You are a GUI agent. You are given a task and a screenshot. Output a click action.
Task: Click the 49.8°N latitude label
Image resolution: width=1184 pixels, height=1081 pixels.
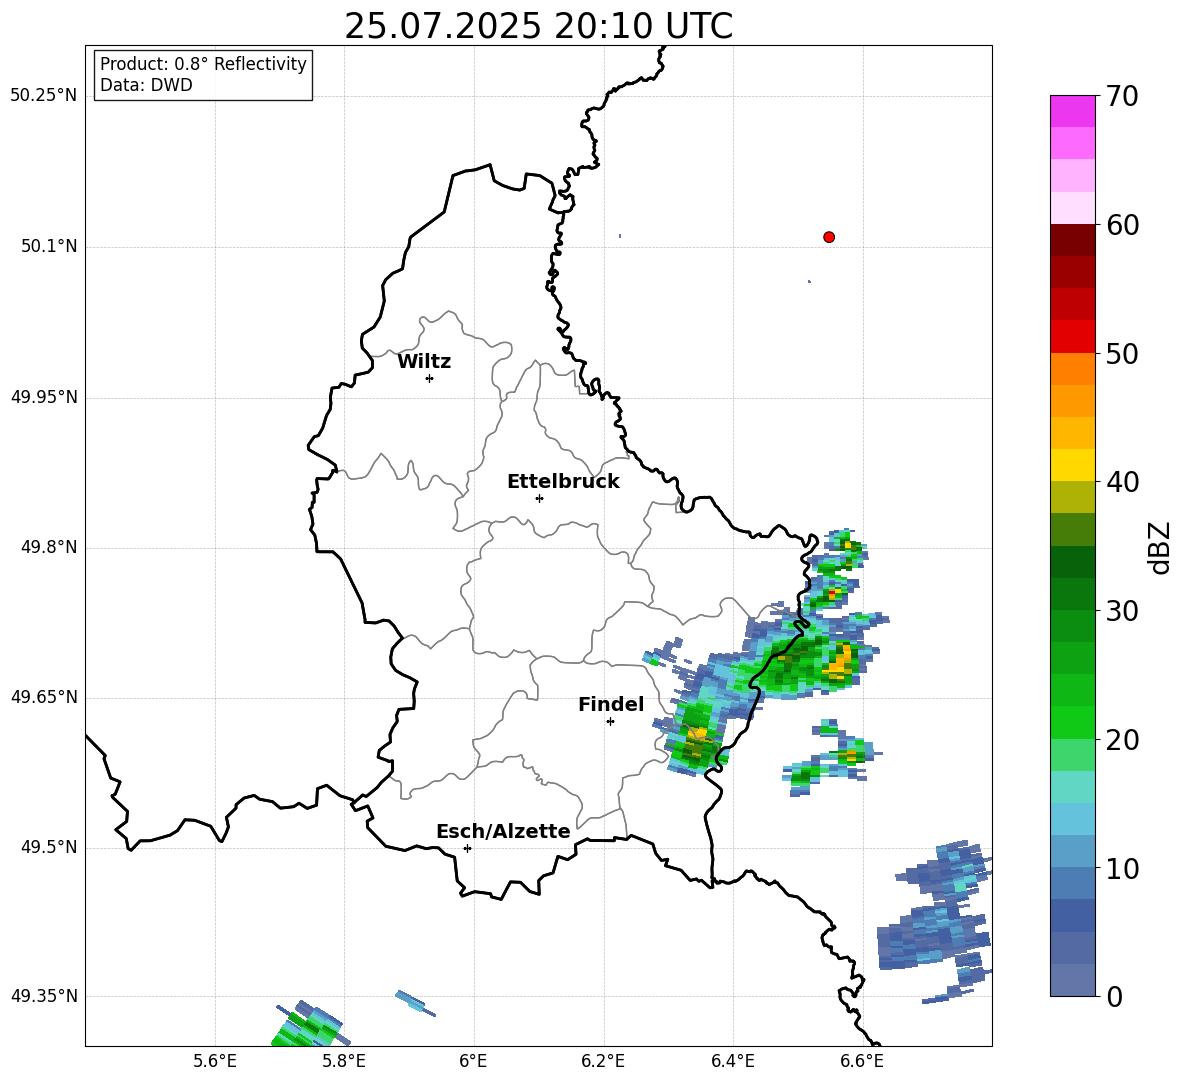pyautogui.click(x=49, y=547)
